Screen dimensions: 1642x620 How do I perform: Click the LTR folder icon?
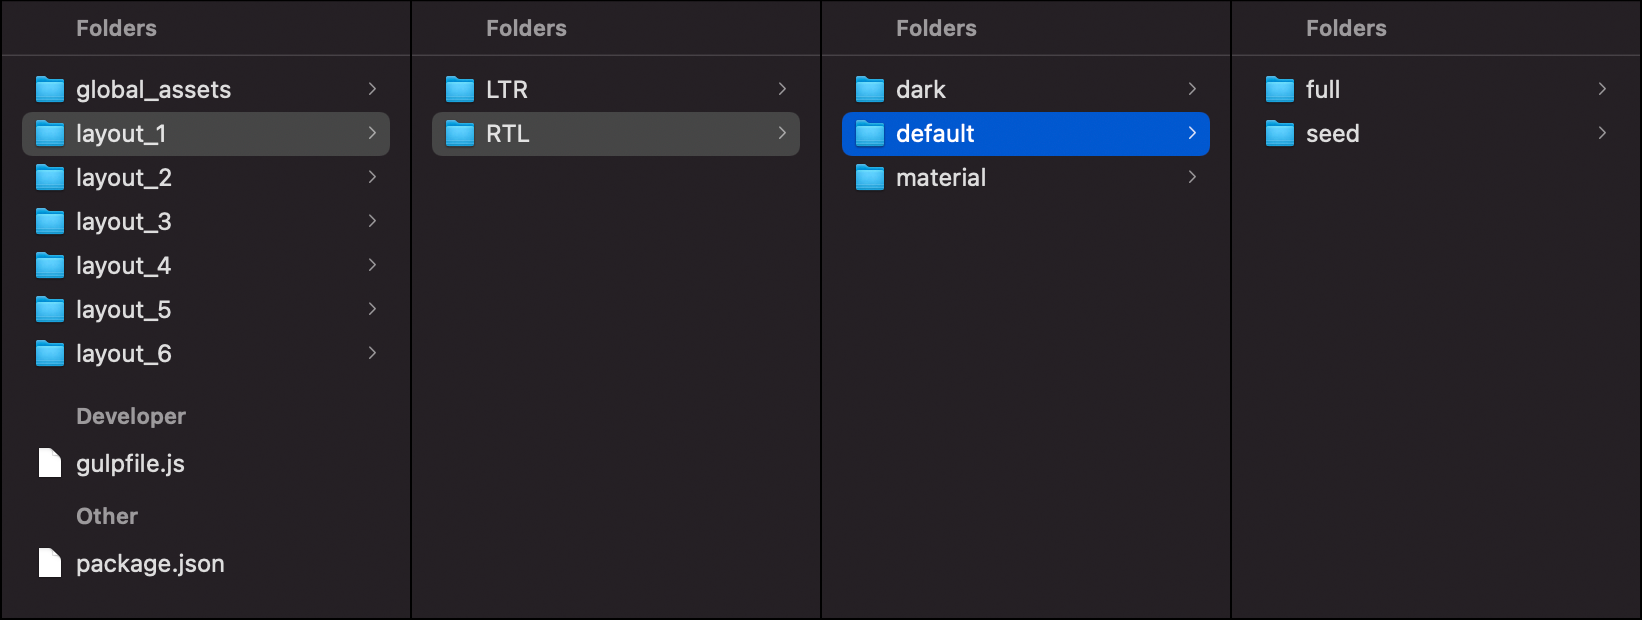click(x=460, y=90)
